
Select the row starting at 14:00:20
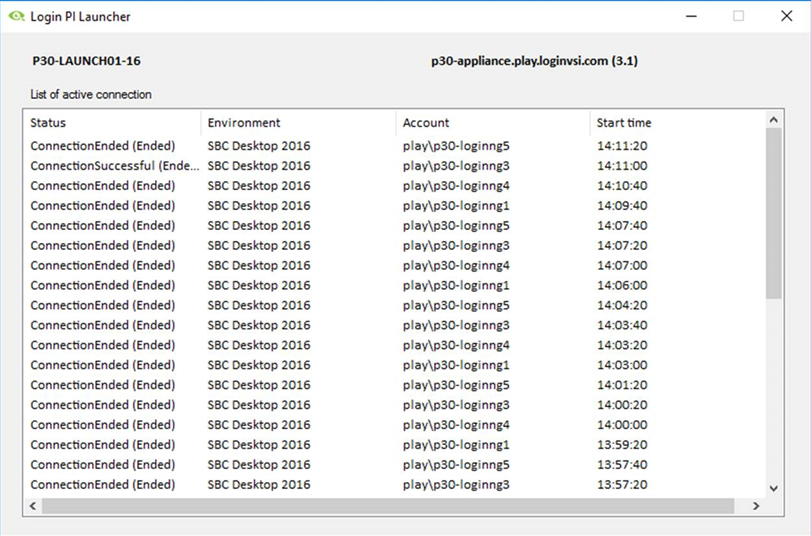[x=395, y=405]
